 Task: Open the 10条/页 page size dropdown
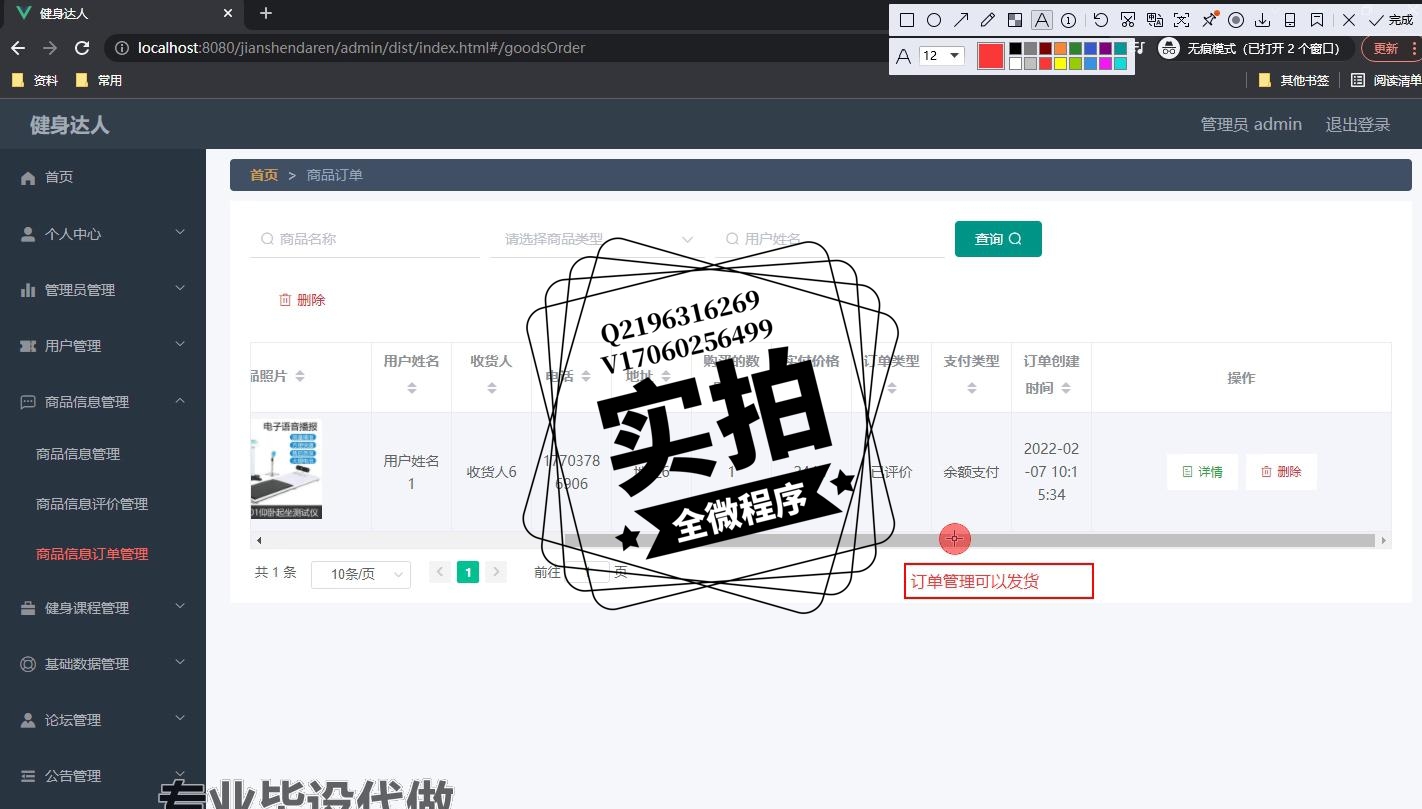pos(361,574)
